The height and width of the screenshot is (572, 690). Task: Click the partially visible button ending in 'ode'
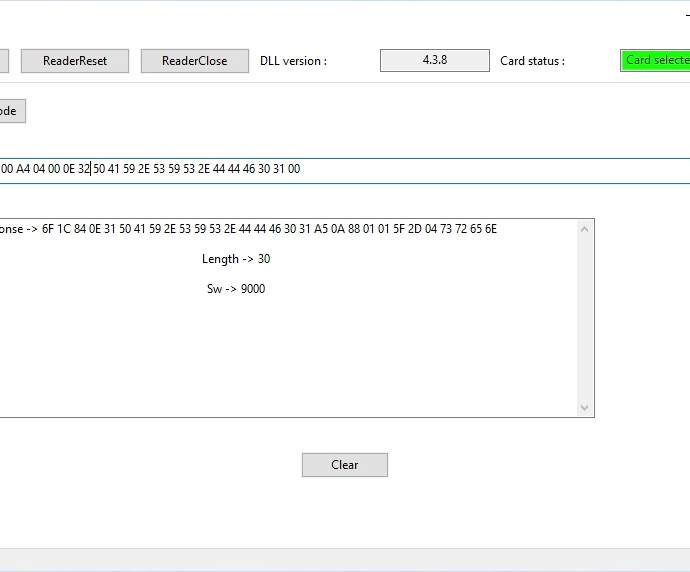[x=12, y=111]
